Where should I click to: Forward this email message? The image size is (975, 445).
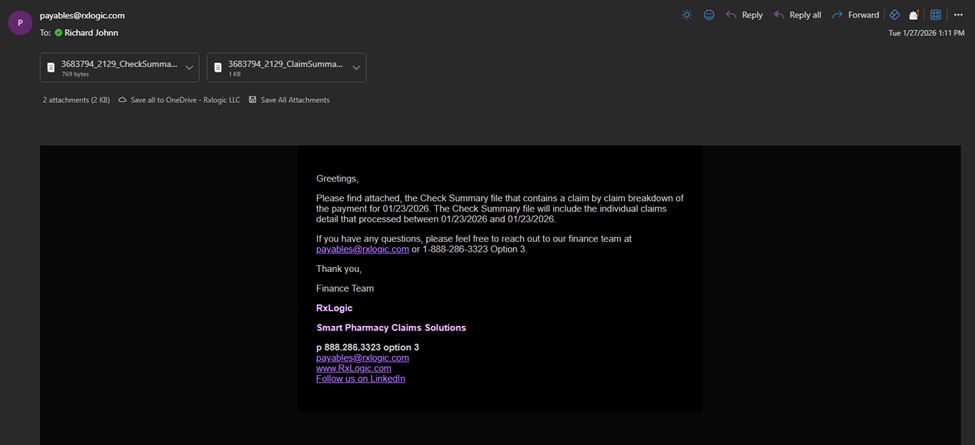855,15
